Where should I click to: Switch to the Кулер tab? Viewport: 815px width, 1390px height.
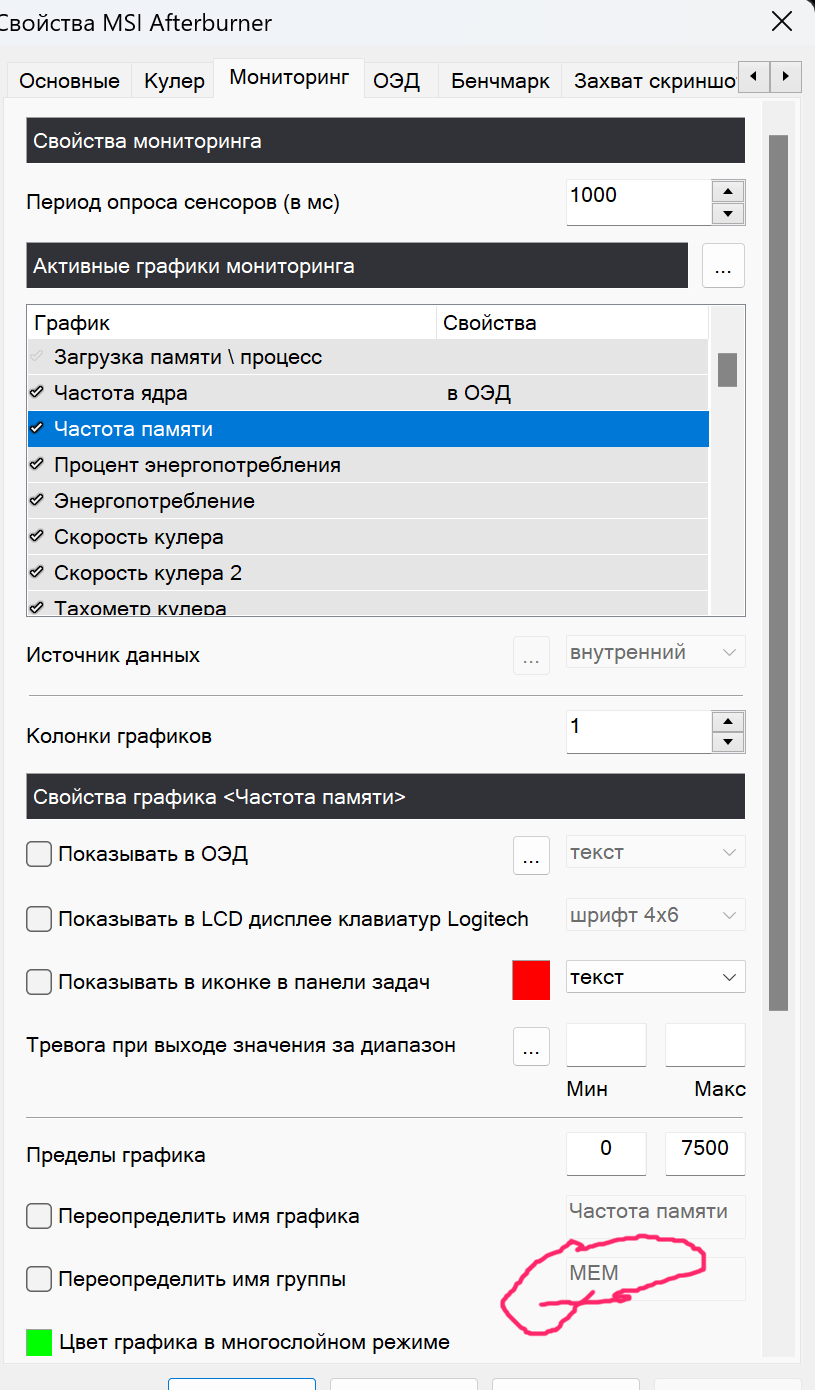[x=174, y=81]
